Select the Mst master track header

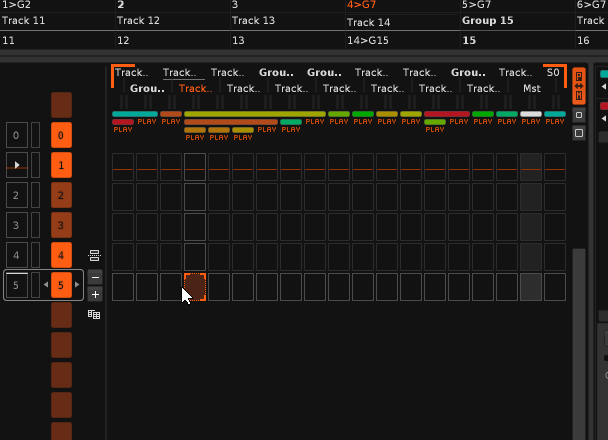531,89
